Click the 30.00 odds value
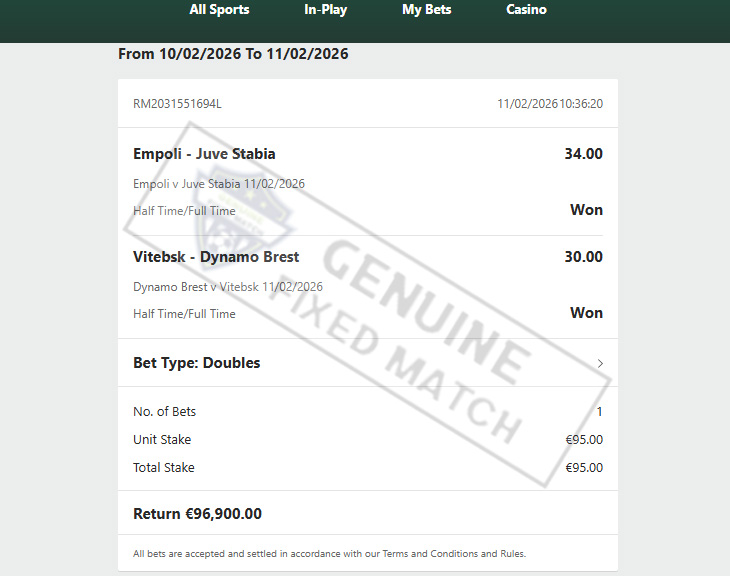Viewport: 730px width, 576px height. (583, 257)
